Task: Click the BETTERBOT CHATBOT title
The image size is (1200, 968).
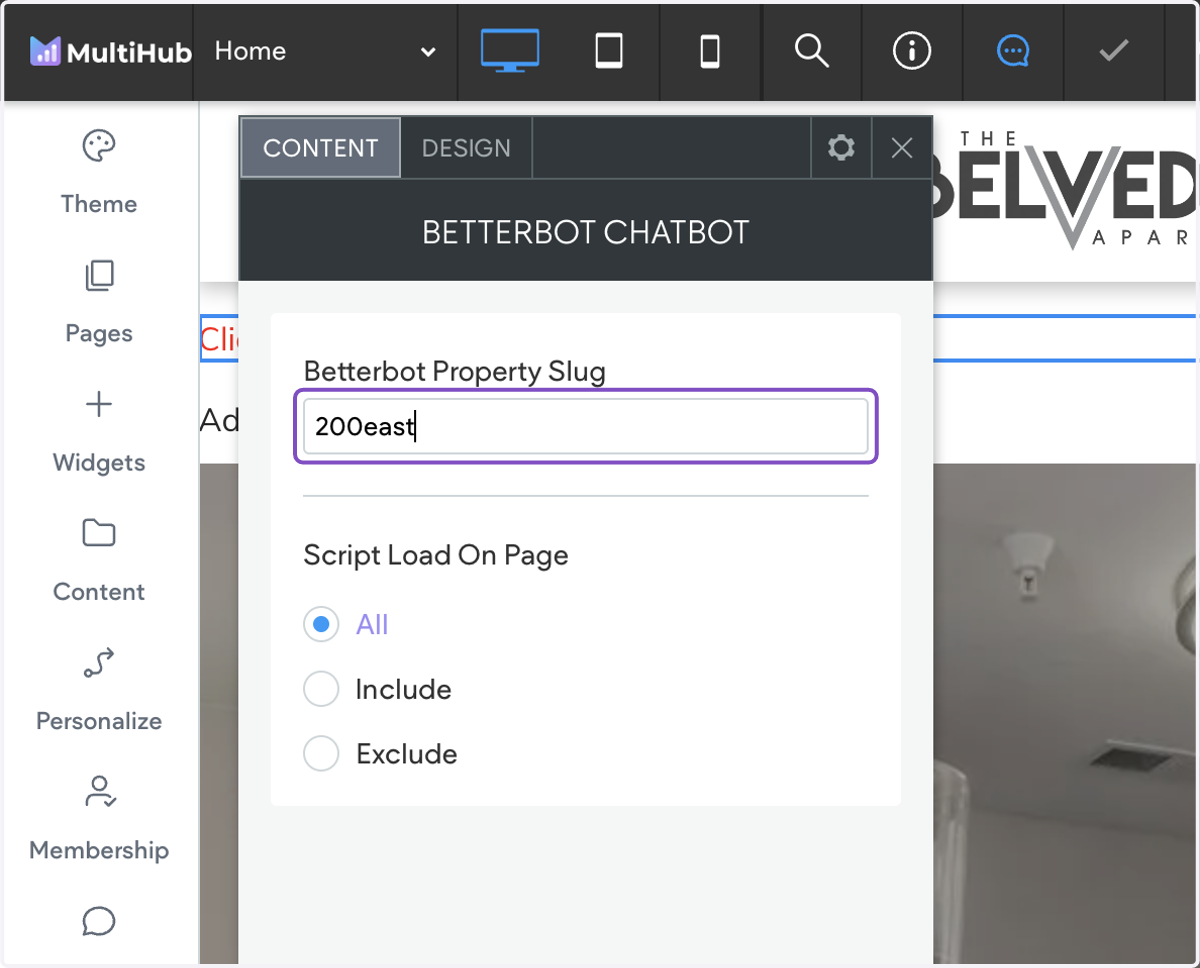Action: tap(586, 232)
